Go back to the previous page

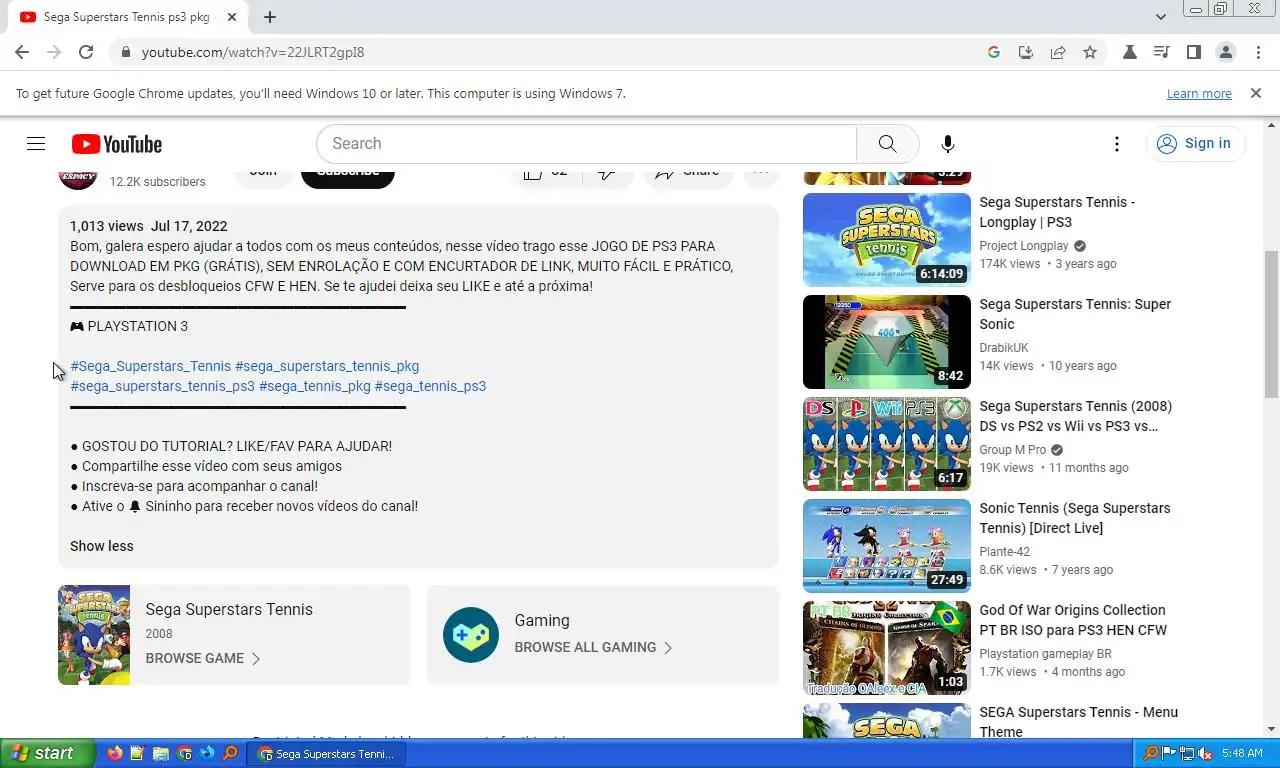tap(22, 52)
